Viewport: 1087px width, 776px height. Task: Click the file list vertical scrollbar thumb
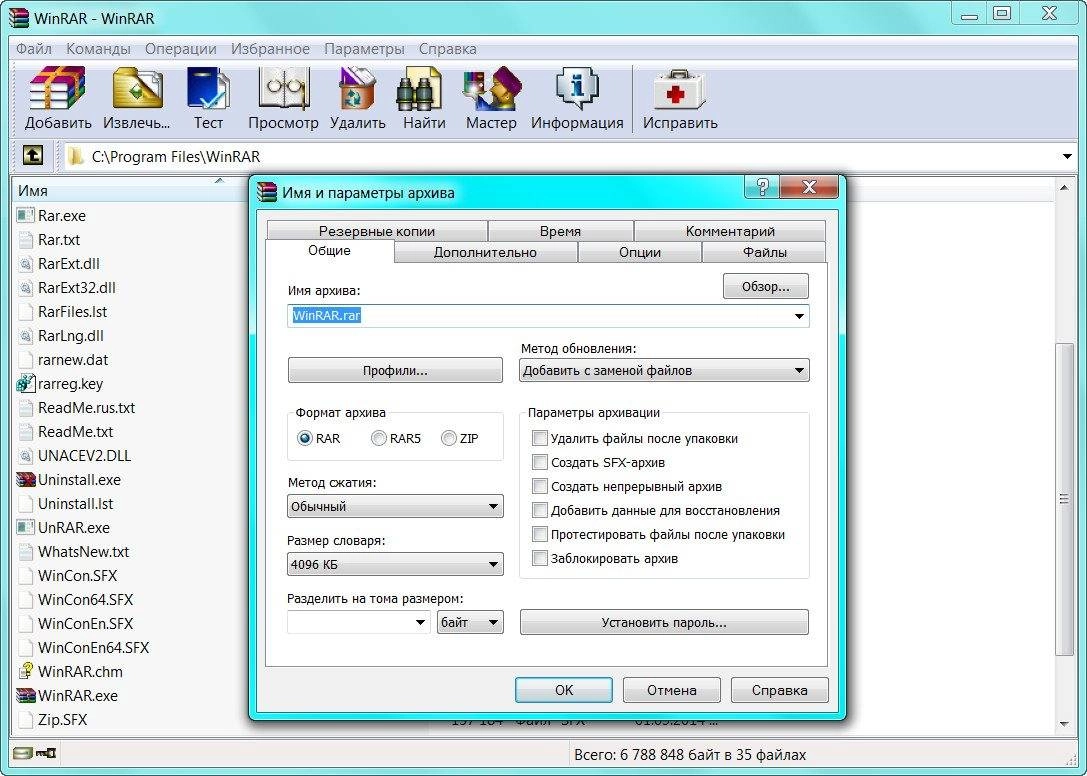1064,499
